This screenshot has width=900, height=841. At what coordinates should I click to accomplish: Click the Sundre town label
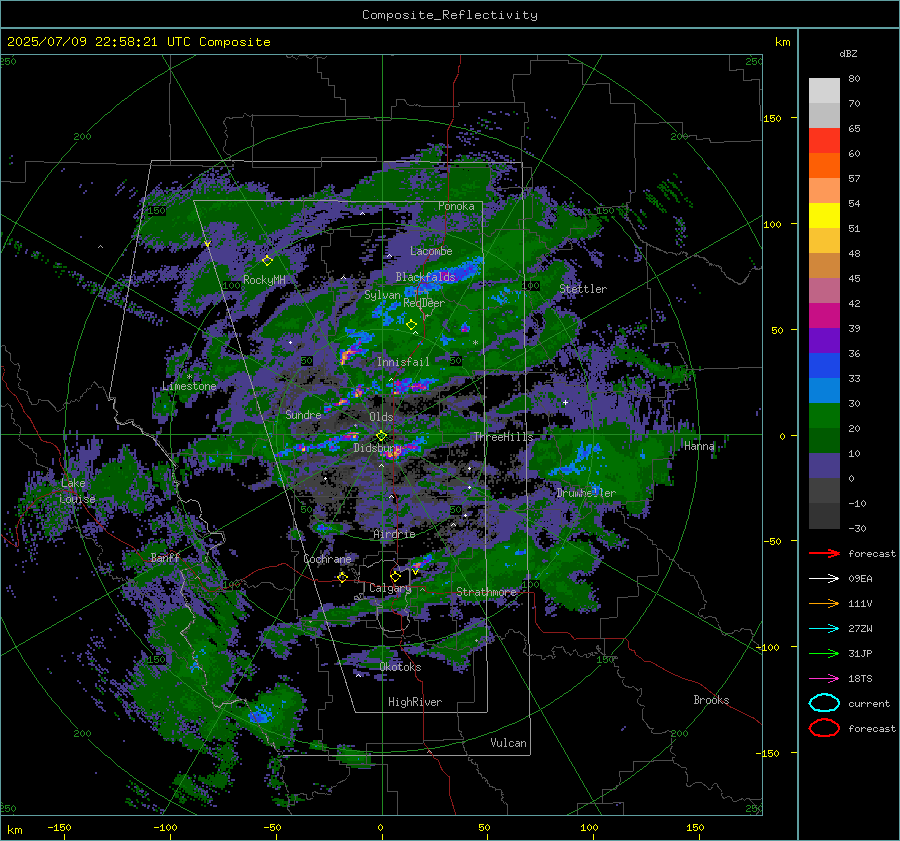tap(303, 414)
